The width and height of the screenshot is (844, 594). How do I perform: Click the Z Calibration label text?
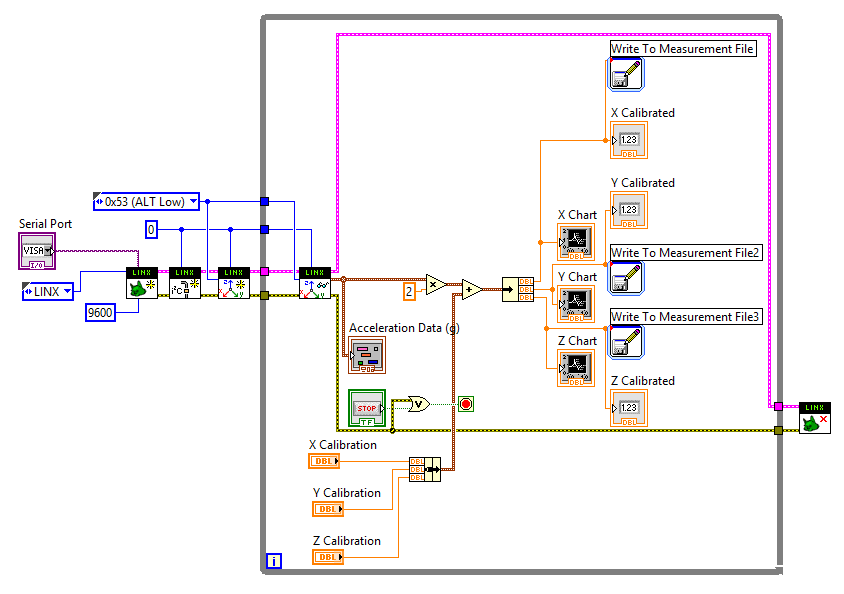point(347,541)
